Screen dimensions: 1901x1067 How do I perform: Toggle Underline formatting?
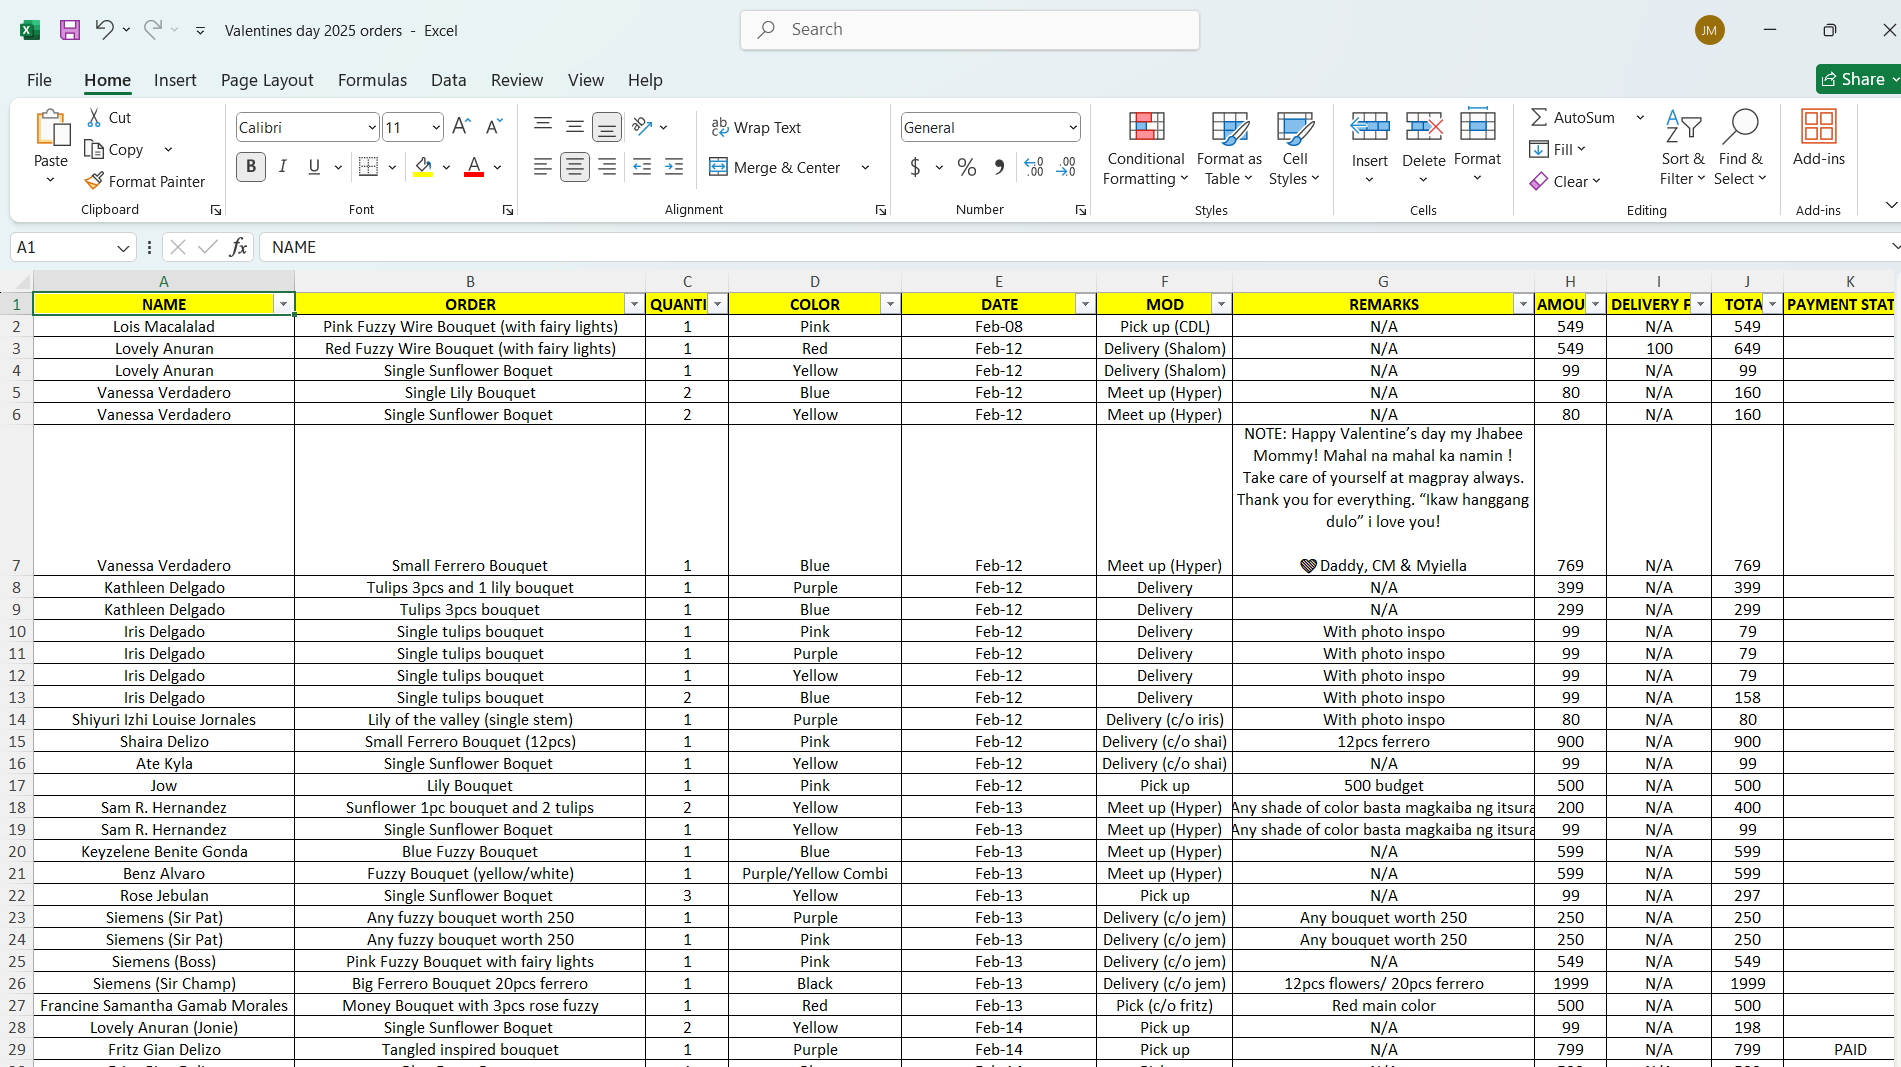[314, 167]
